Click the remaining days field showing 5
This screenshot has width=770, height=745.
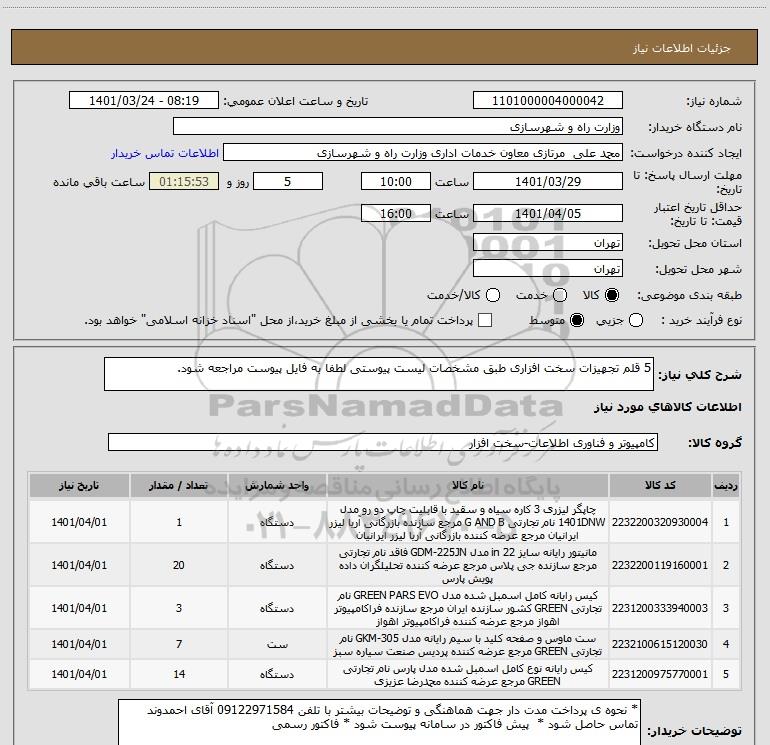(x=288, y=181)
